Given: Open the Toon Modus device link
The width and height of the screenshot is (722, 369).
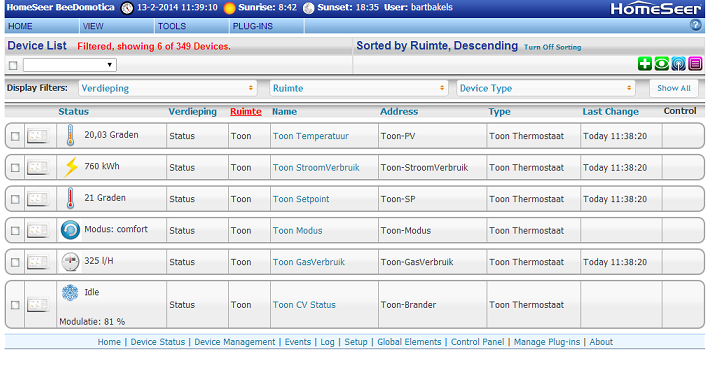Looking at the screenshot, I should [x=297, y=230].
